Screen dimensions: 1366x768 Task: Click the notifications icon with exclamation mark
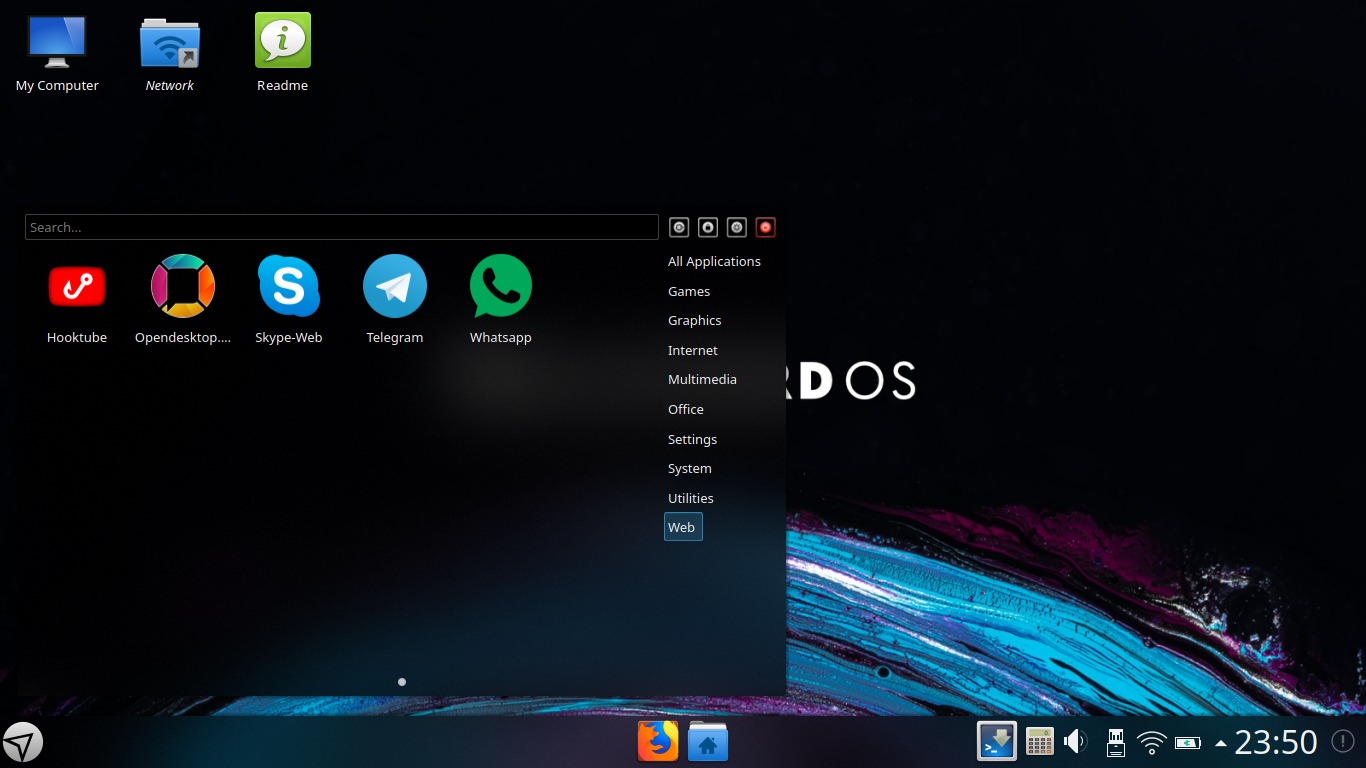point(1343,742)
